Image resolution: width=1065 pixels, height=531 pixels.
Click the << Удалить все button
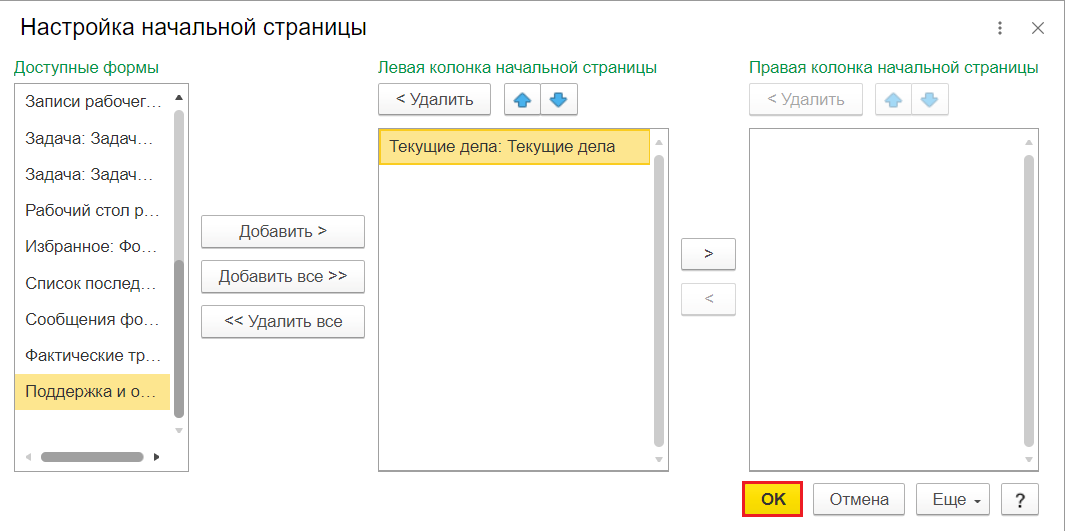point(283,321)
